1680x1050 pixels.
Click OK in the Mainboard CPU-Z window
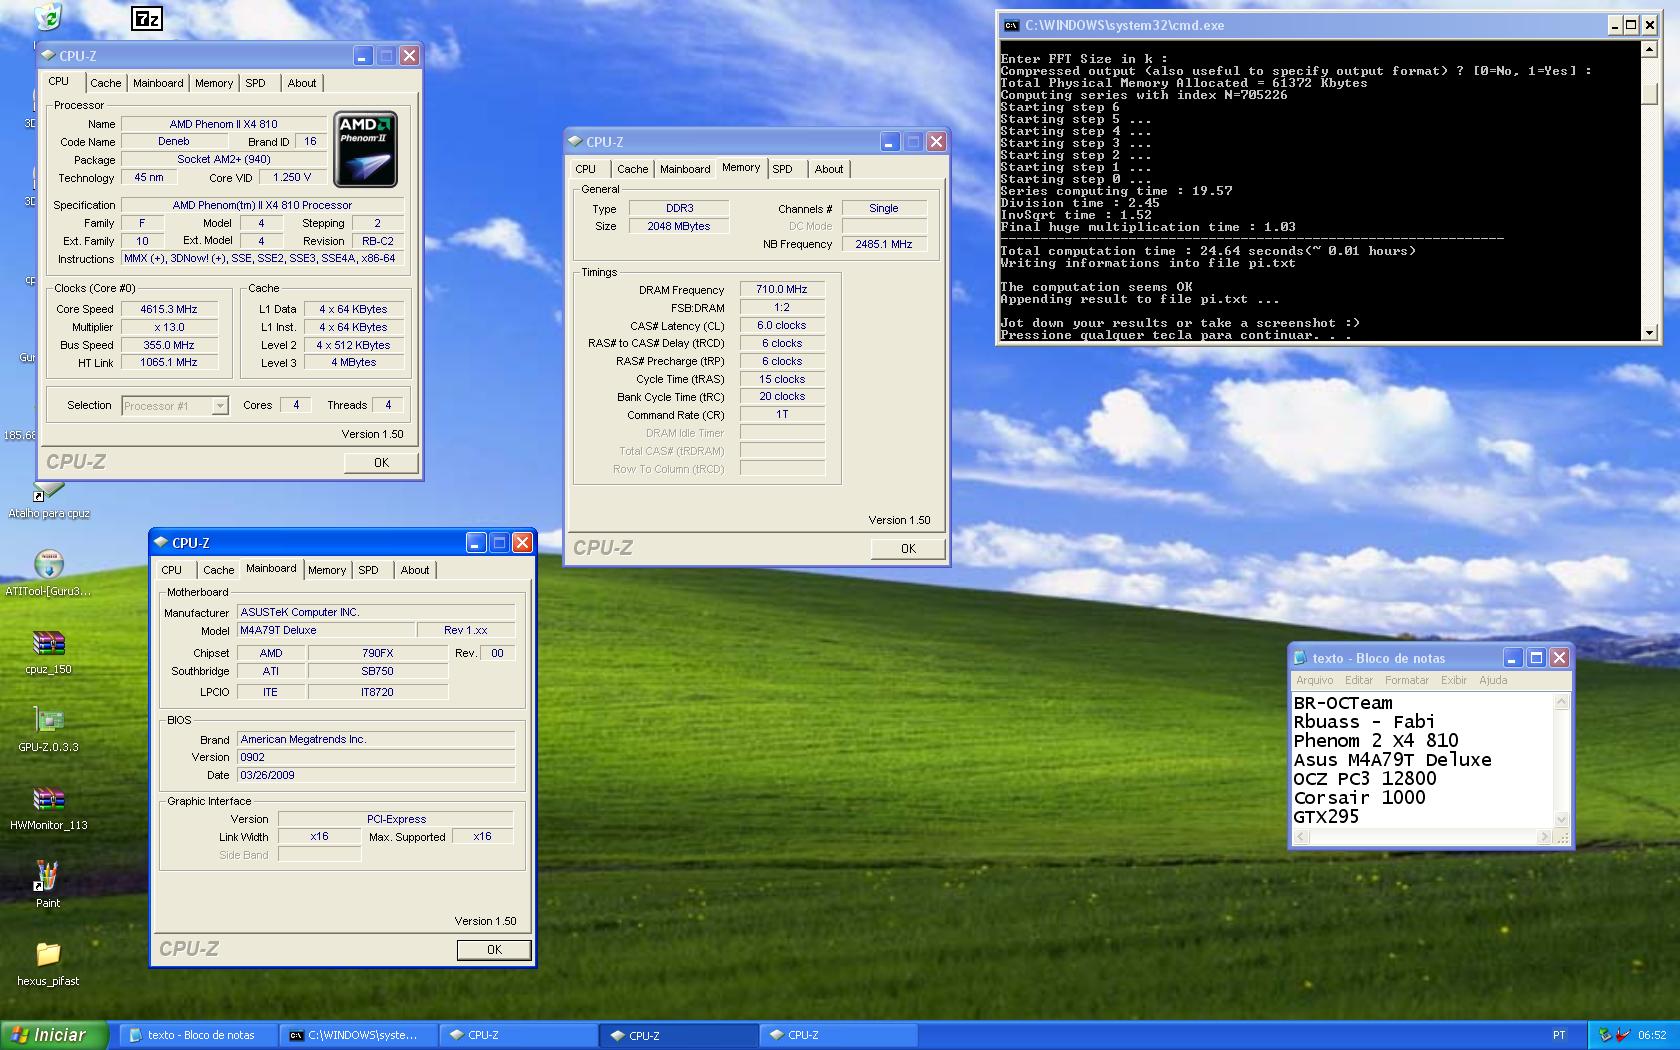[494, 949]
